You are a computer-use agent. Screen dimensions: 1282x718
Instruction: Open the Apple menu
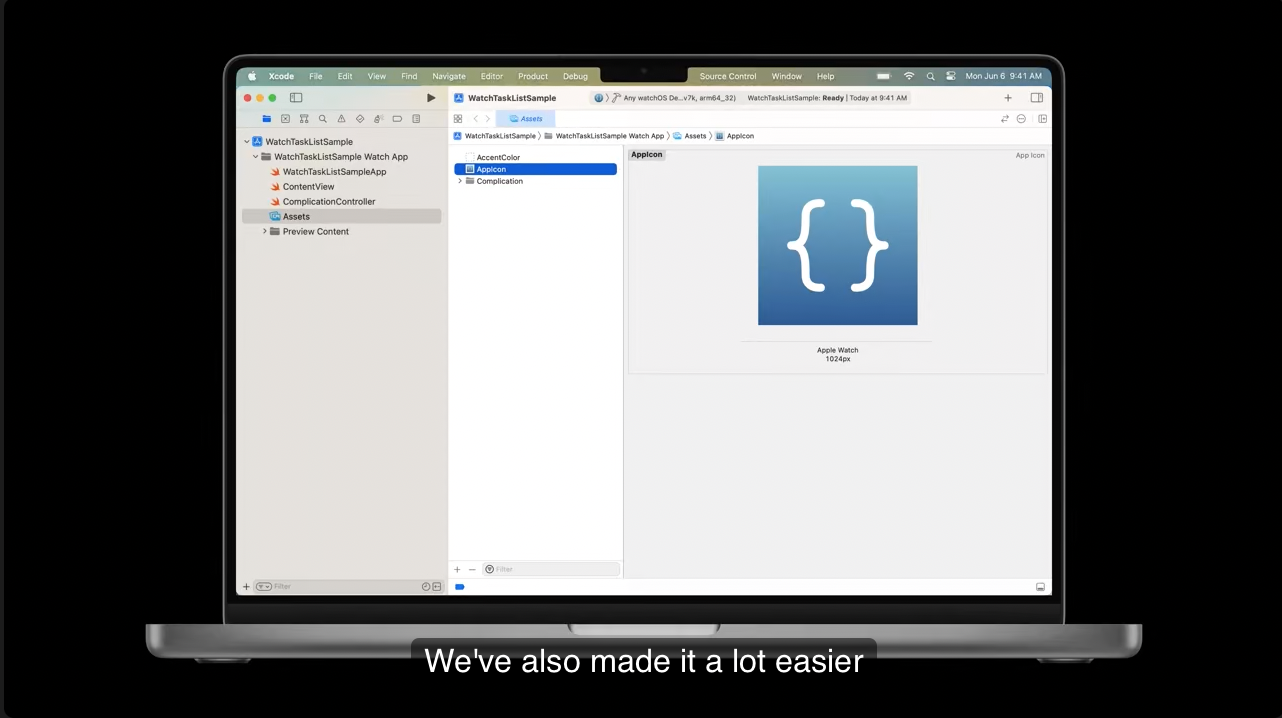click(x=252, y=76)
